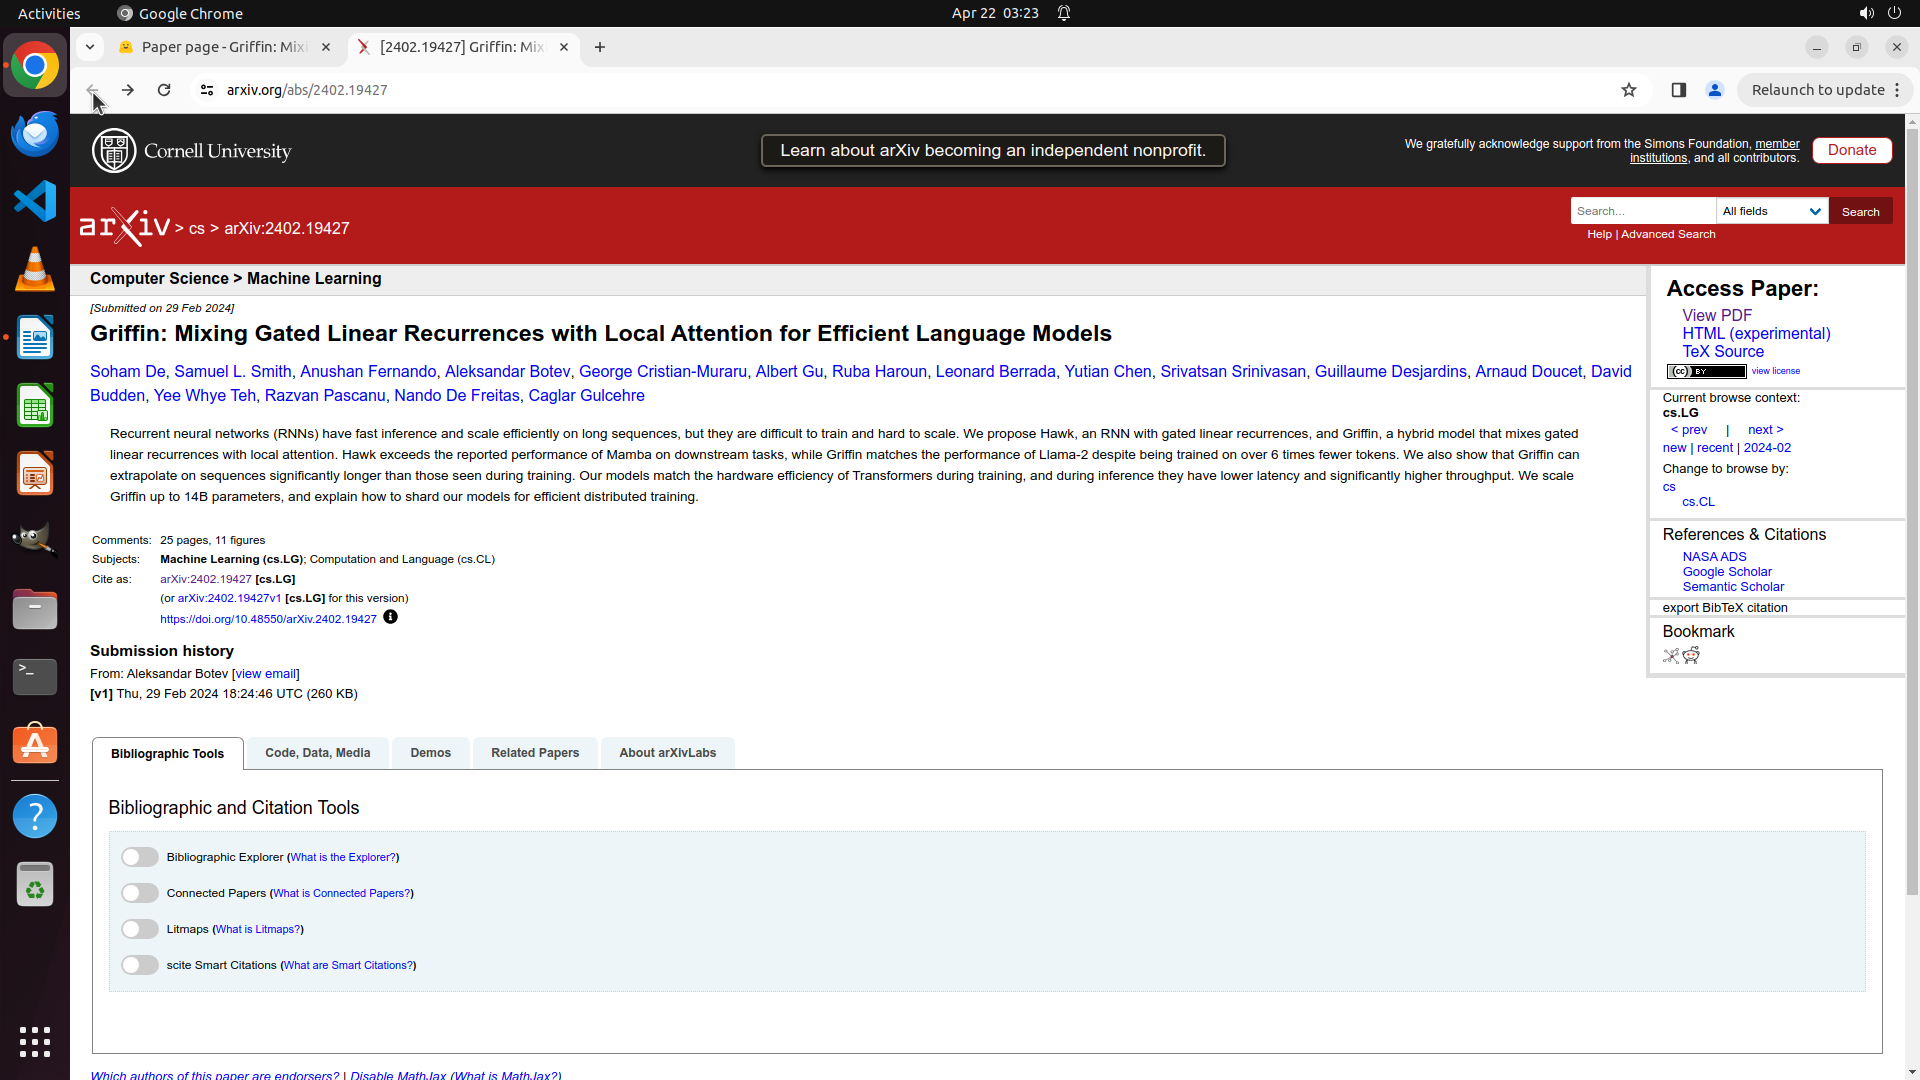Click the arXiv logo

[124, 227]
